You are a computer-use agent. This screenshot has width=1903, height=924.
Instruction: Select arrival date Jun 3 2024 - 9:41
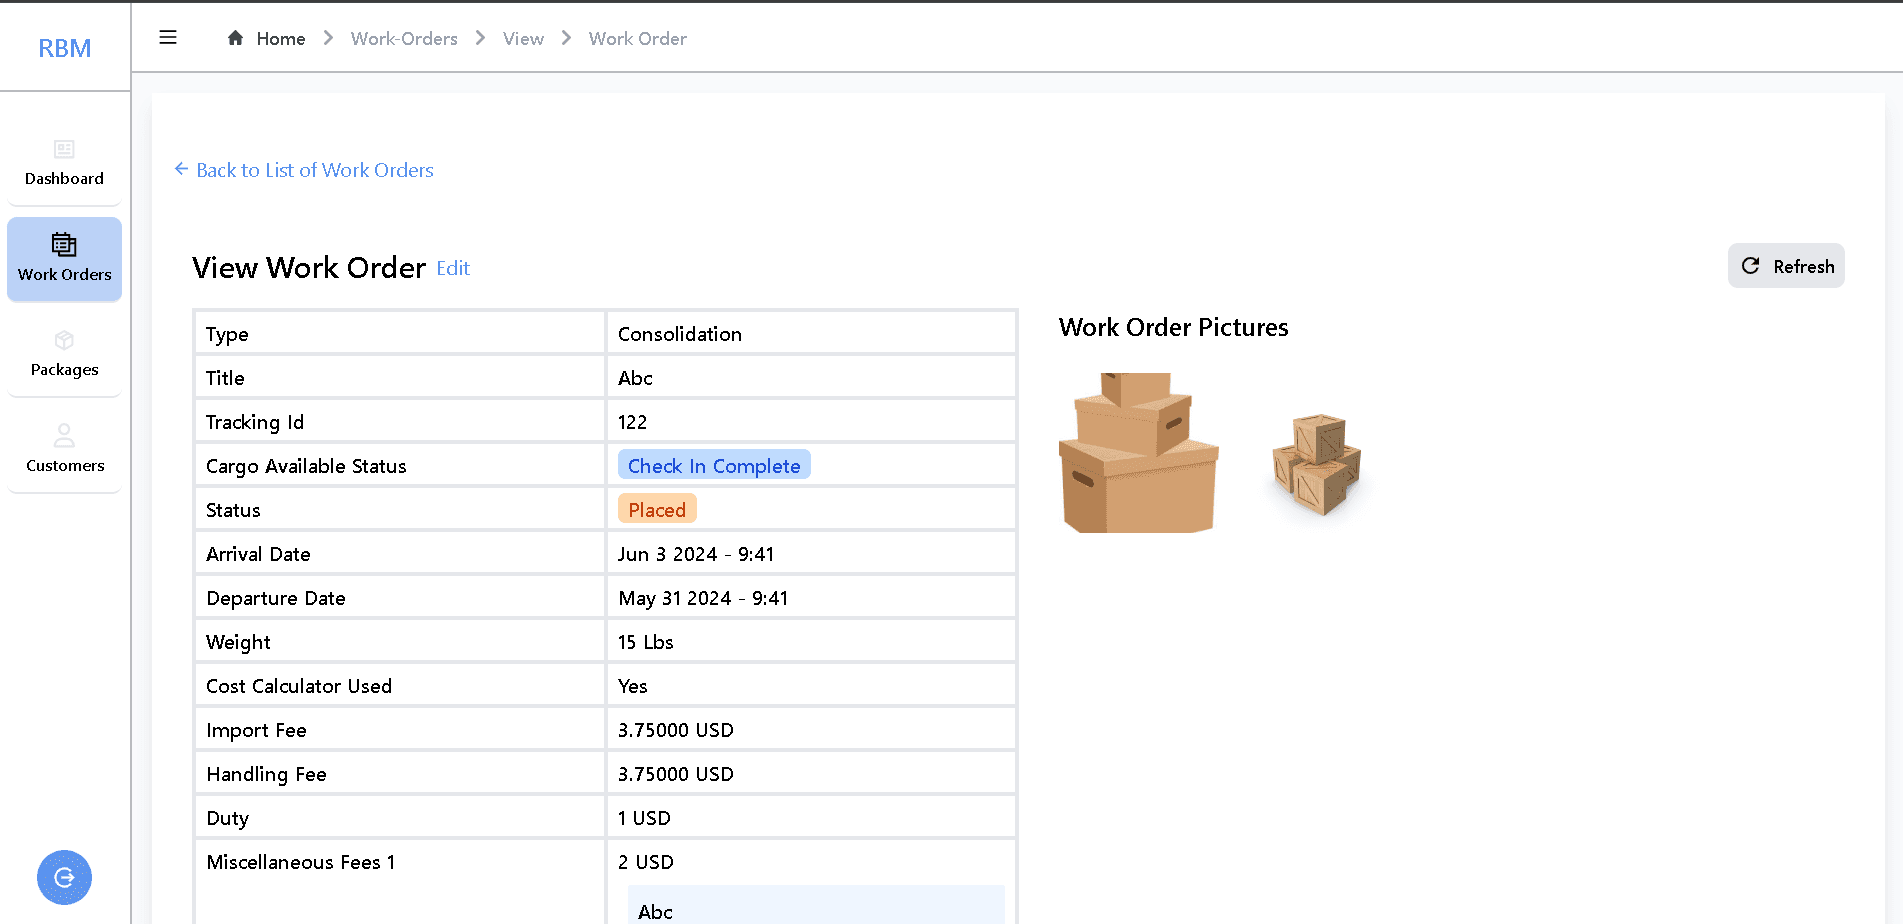click(696, 554)
